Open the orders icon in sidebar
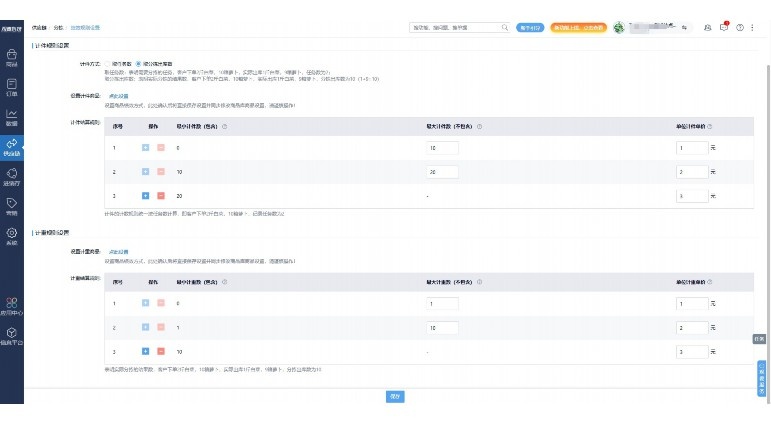Image resolution: width=771 pixels, height=424 pixels. (11, 87)
